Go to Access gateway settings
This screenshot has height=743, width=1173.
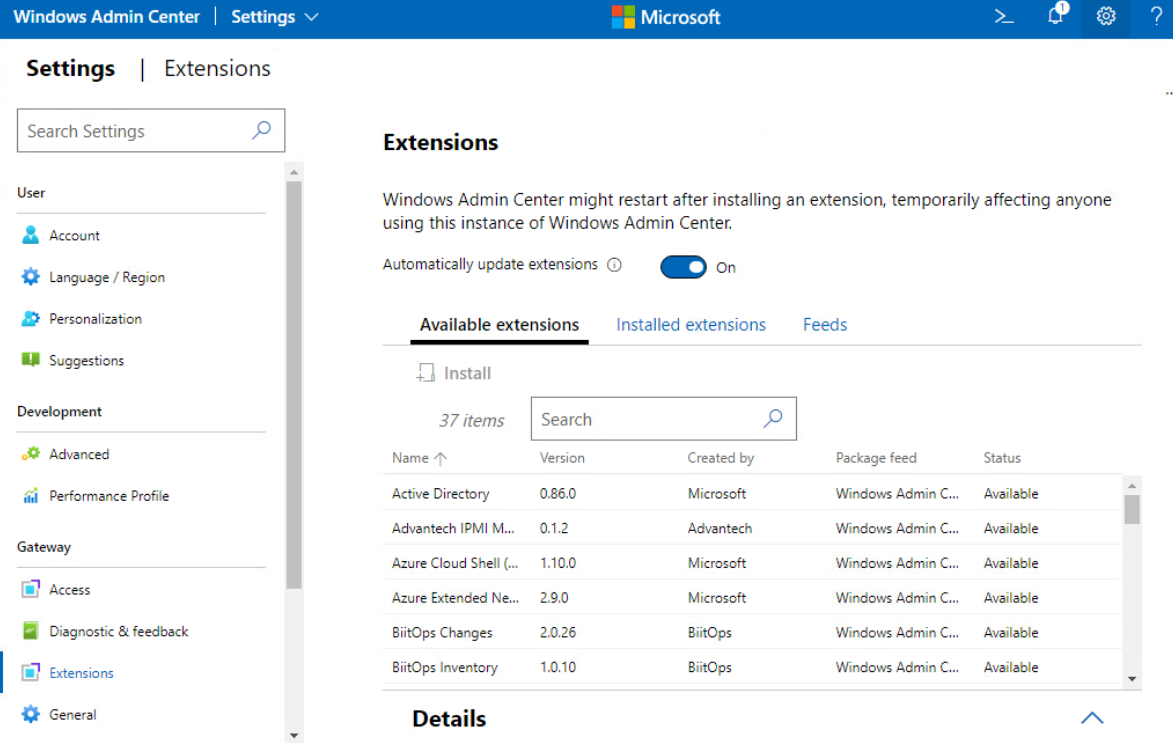(69, 590)
